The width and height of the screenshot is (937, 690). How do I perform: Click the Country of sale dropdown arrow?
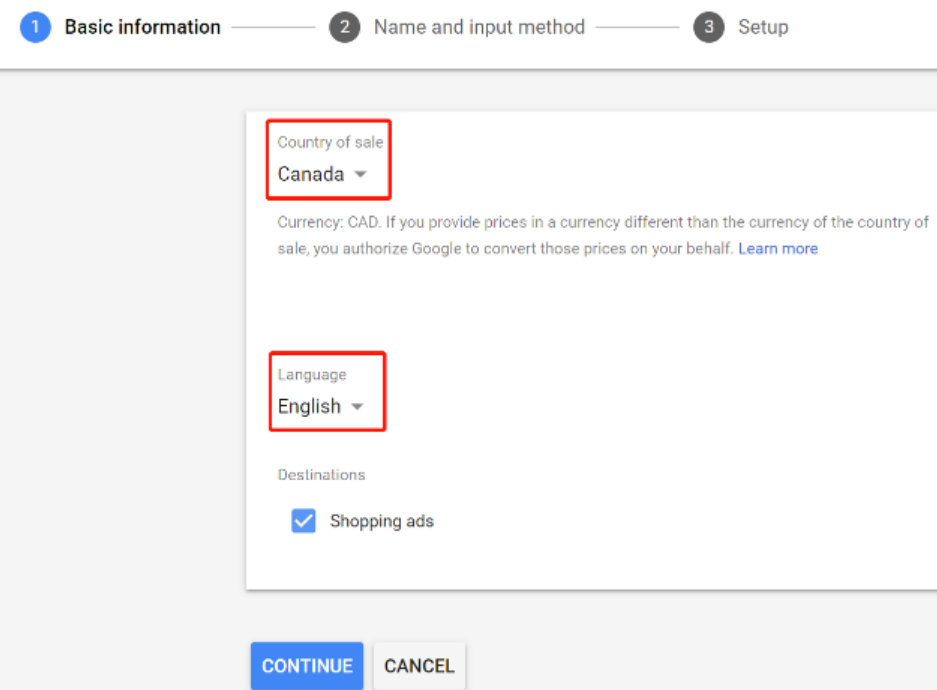coord(360,174)
